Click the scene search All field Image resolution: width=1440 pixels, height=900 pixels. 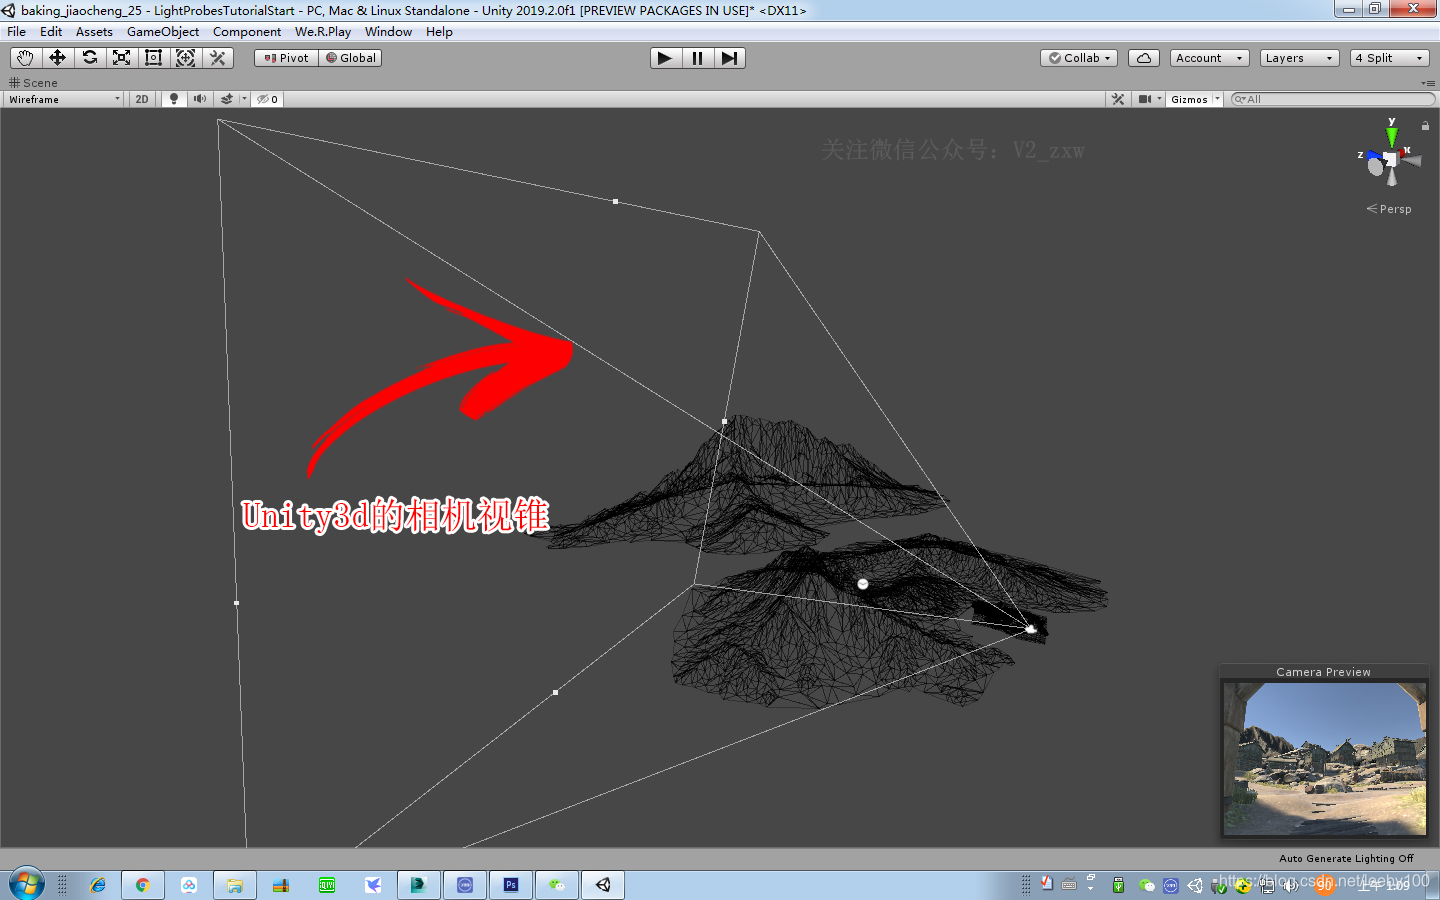(1334, 99)
